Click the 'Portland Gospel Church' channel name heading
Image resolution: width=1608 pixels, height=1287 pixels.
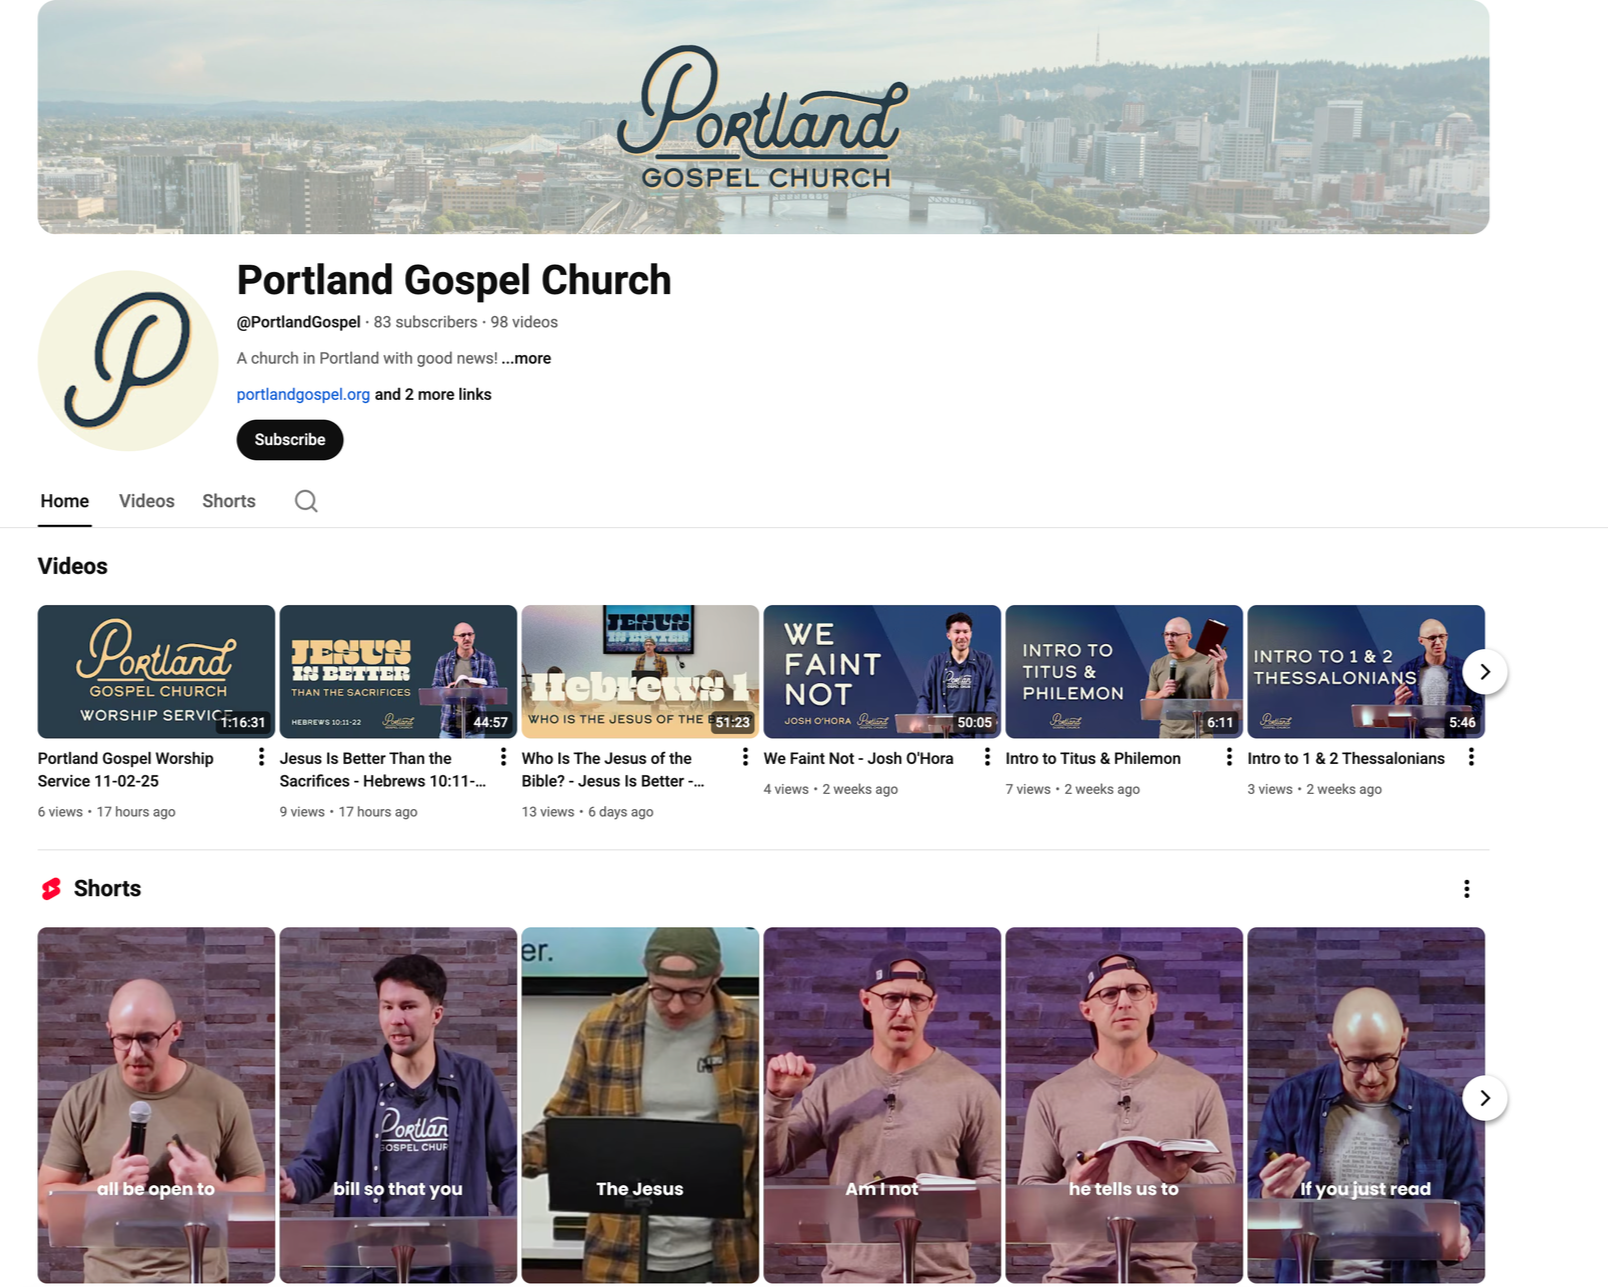point(454,280)
